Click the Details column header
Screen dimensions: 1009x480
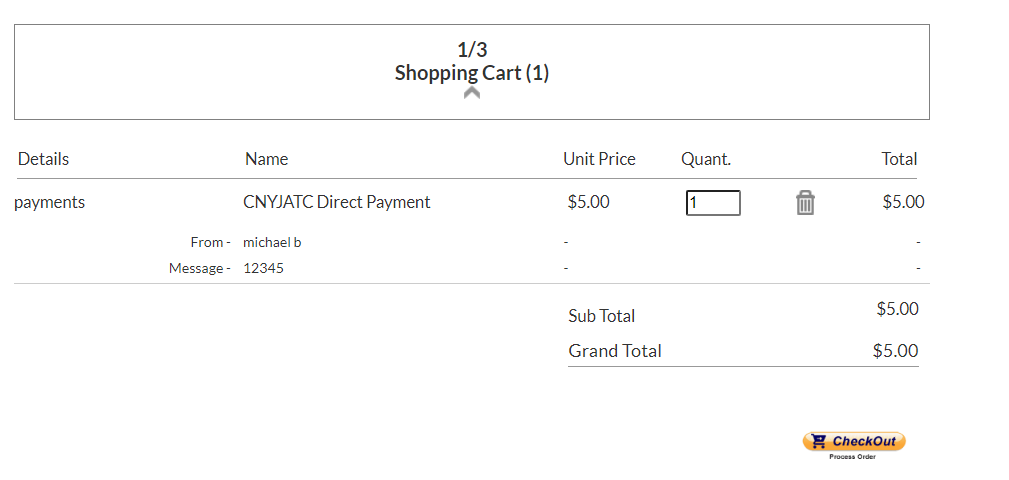[x=43, y=159]
